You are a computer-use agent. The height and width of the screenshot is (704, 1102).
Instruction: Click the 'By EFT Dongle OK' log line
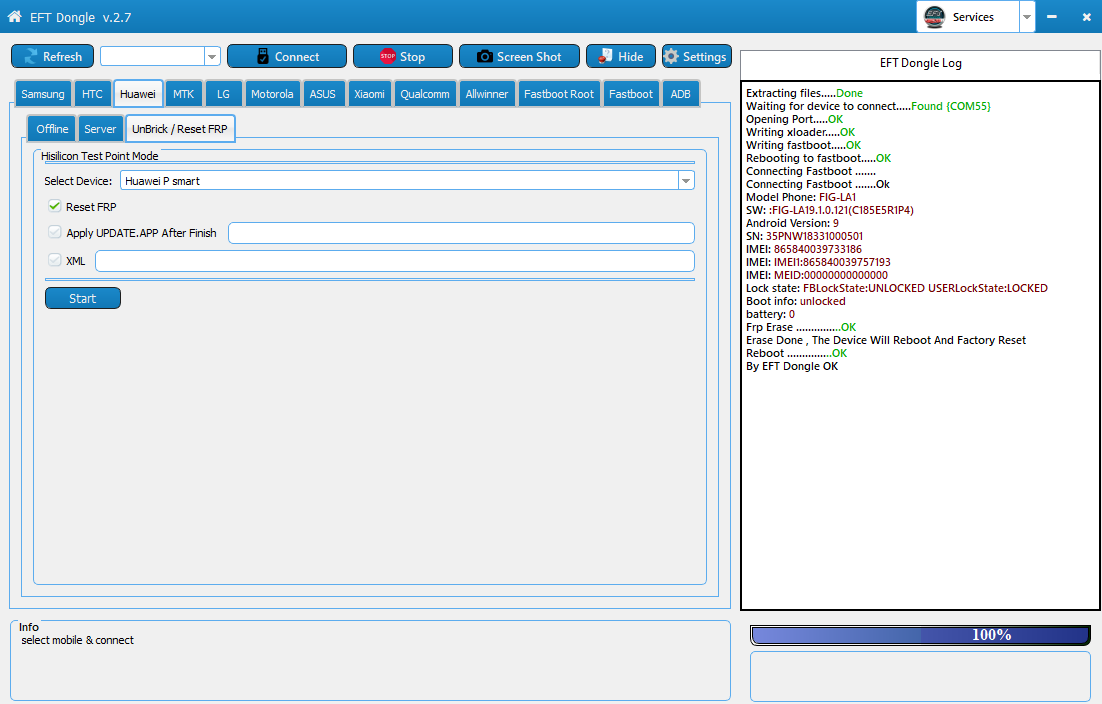click(792, 366)
